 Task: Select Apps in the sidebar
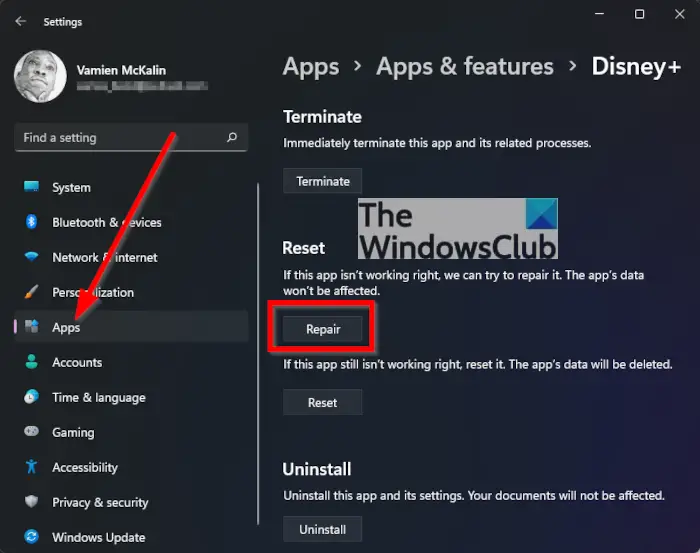click(x=131, y=327)
